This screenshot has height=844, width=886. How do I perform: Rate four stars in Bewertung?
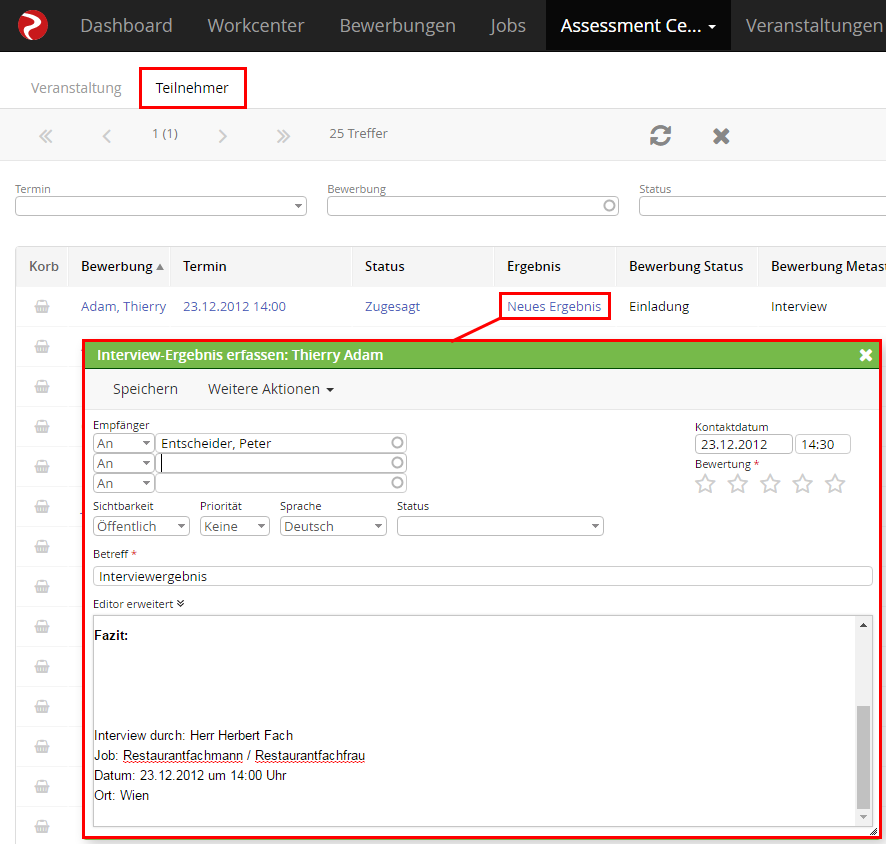[x=802, y=484]
